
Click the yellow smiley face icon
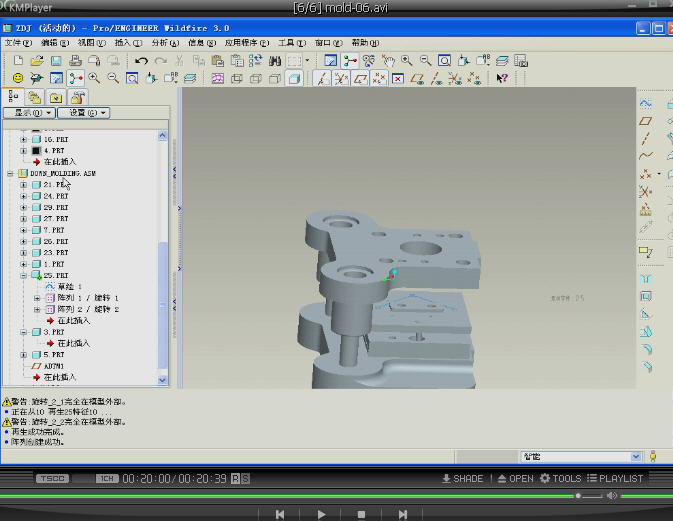point(18,78)
